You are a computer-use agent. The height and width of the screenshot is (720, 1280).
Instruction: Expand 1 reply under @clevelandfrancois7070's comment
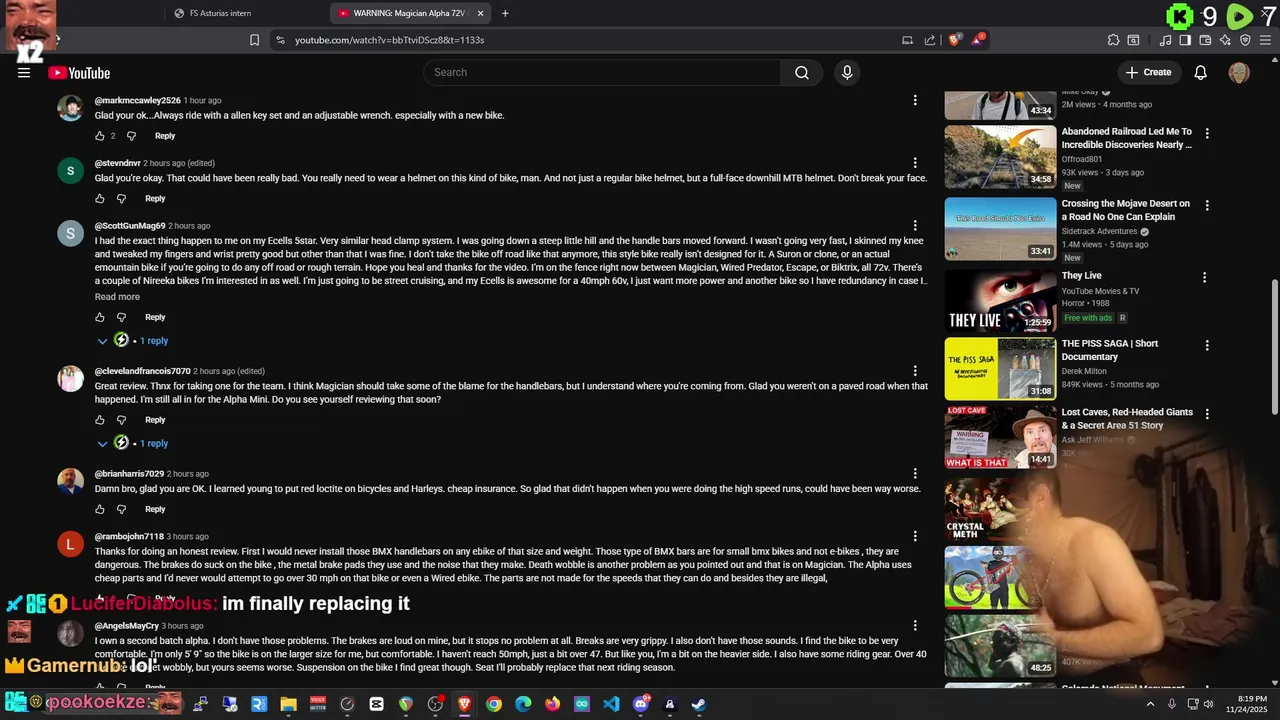point(133,443)
